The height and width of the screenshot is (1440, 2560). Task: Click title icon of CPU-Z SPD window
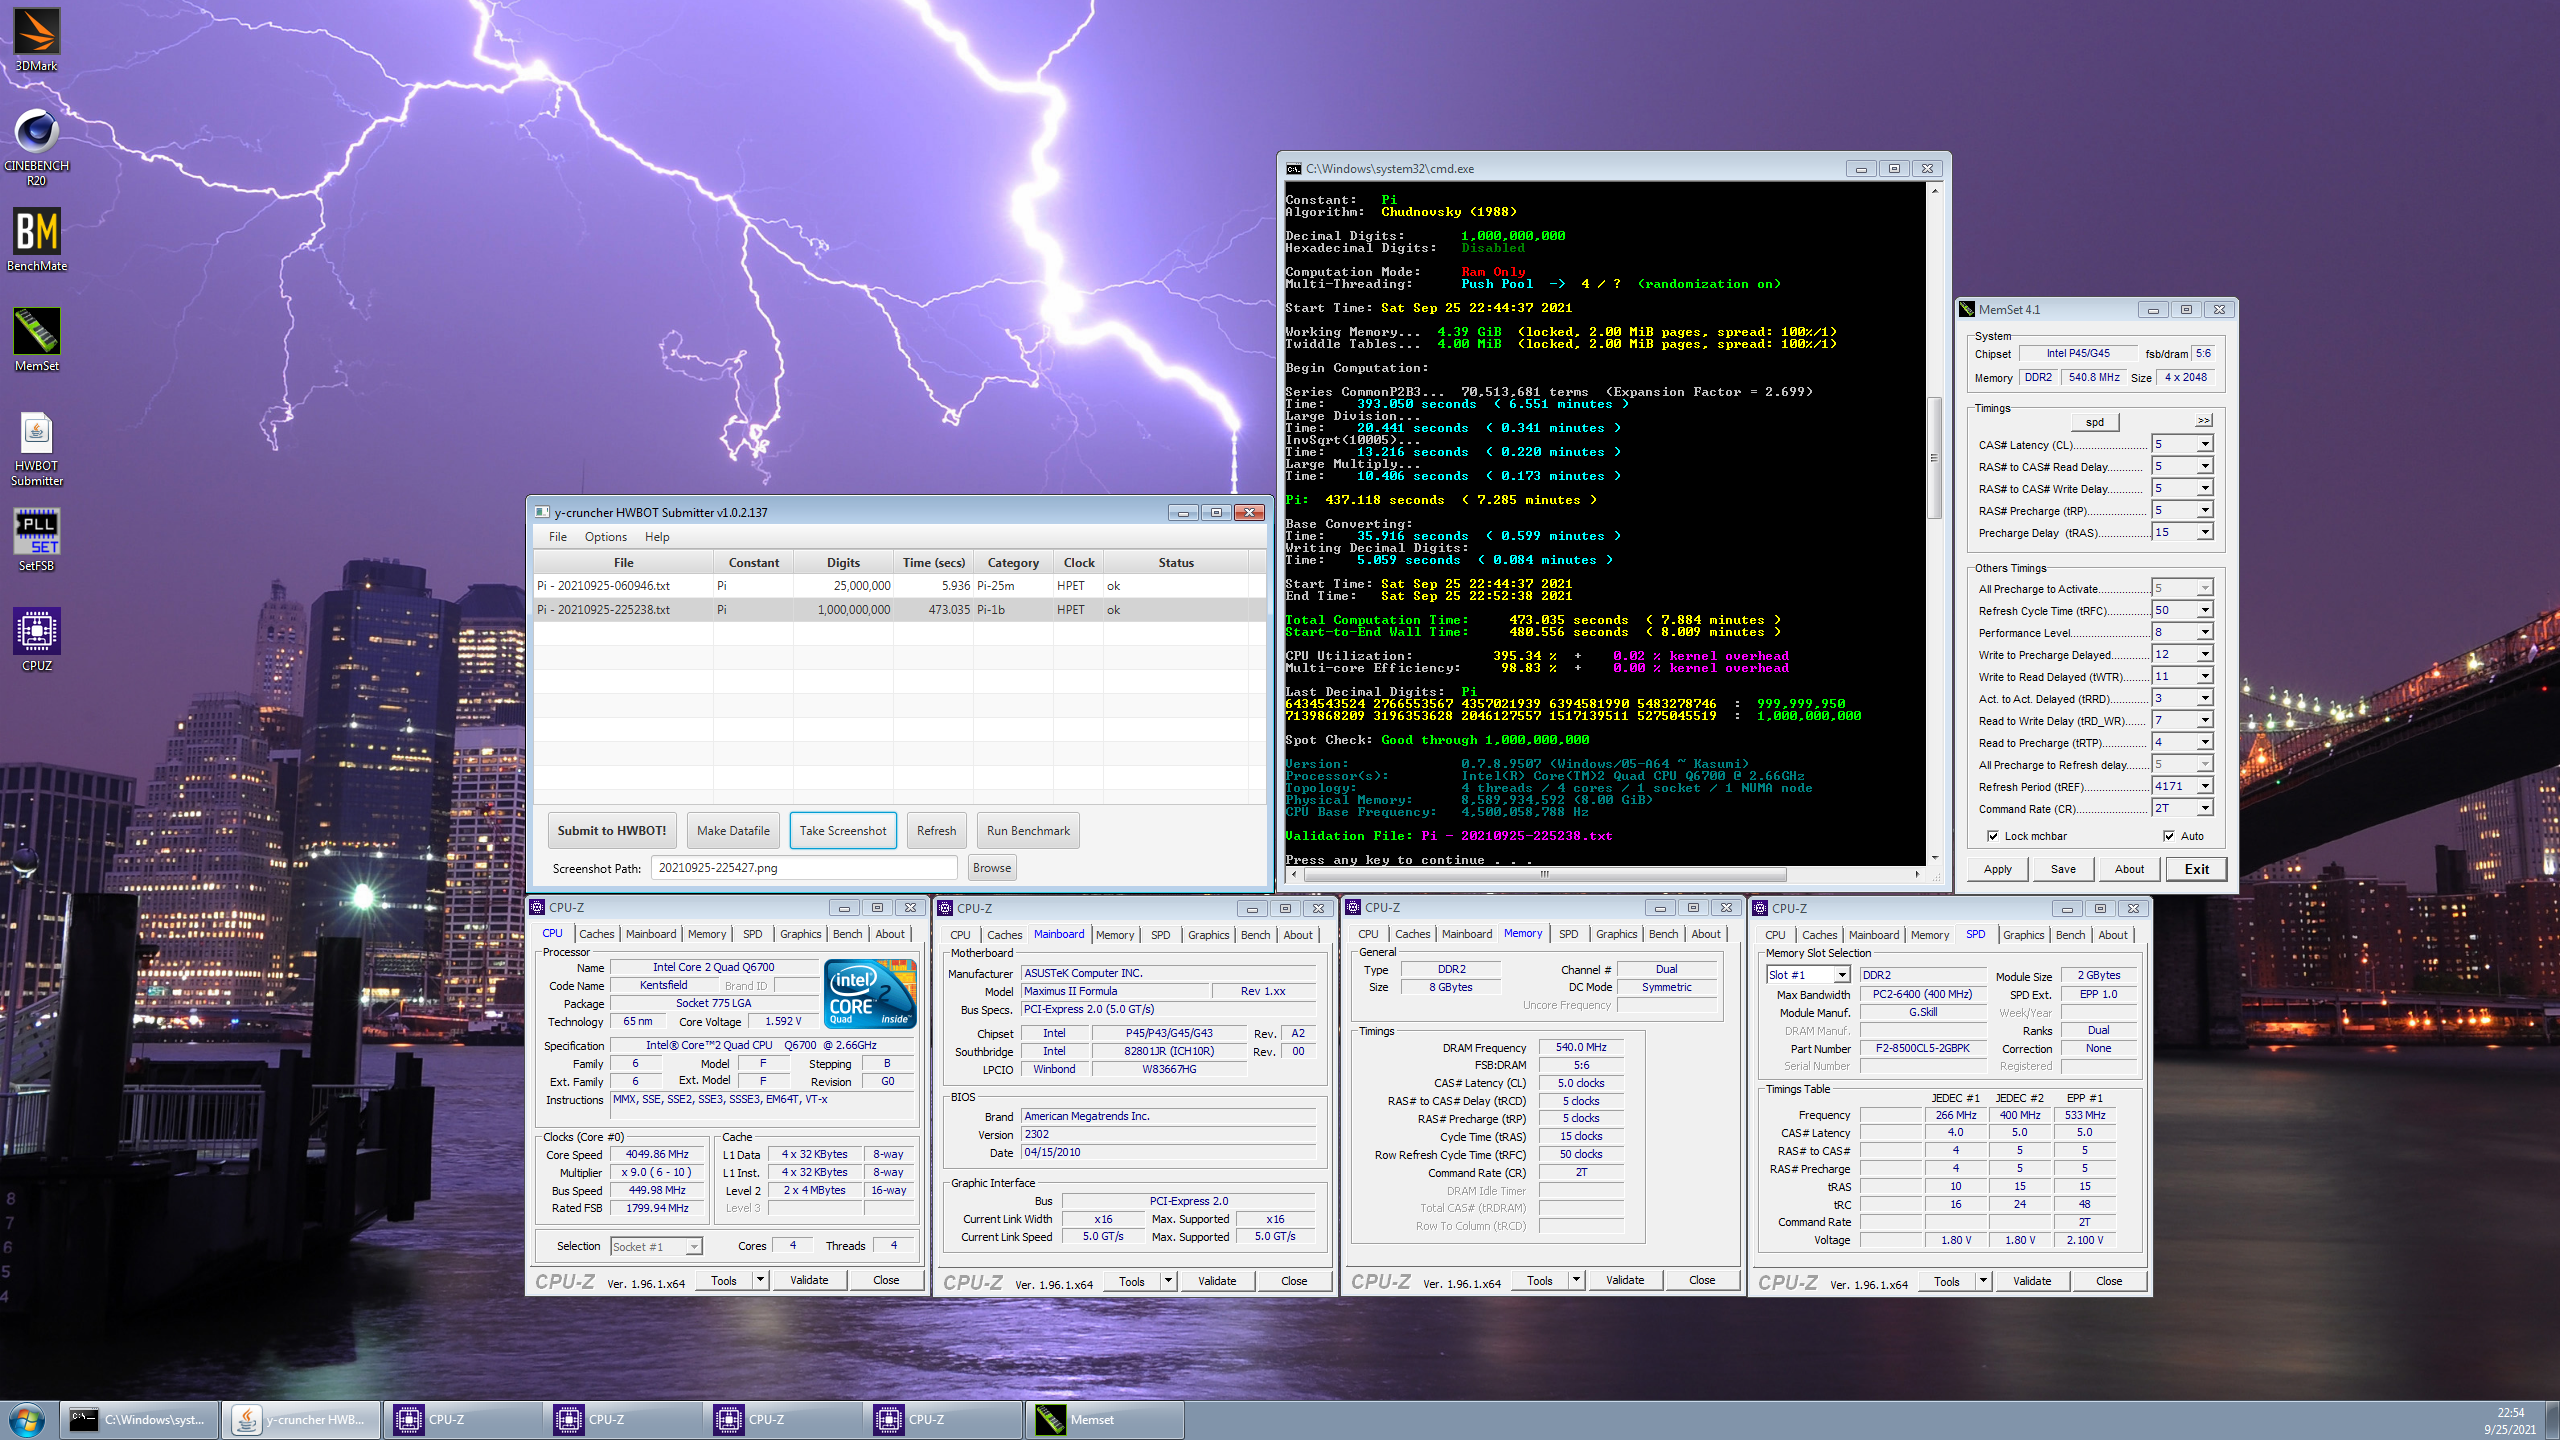1761,908
